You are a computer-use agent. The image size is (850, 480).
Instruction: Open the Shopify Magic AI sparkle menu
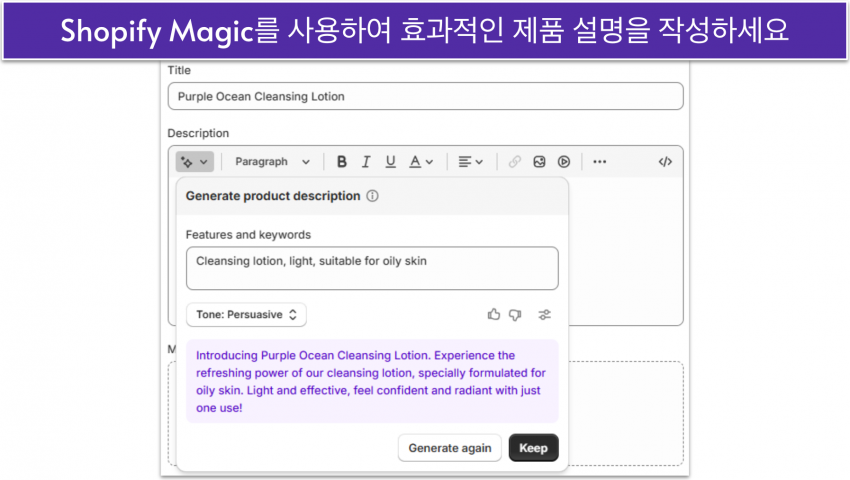click(x=194, y=161)
